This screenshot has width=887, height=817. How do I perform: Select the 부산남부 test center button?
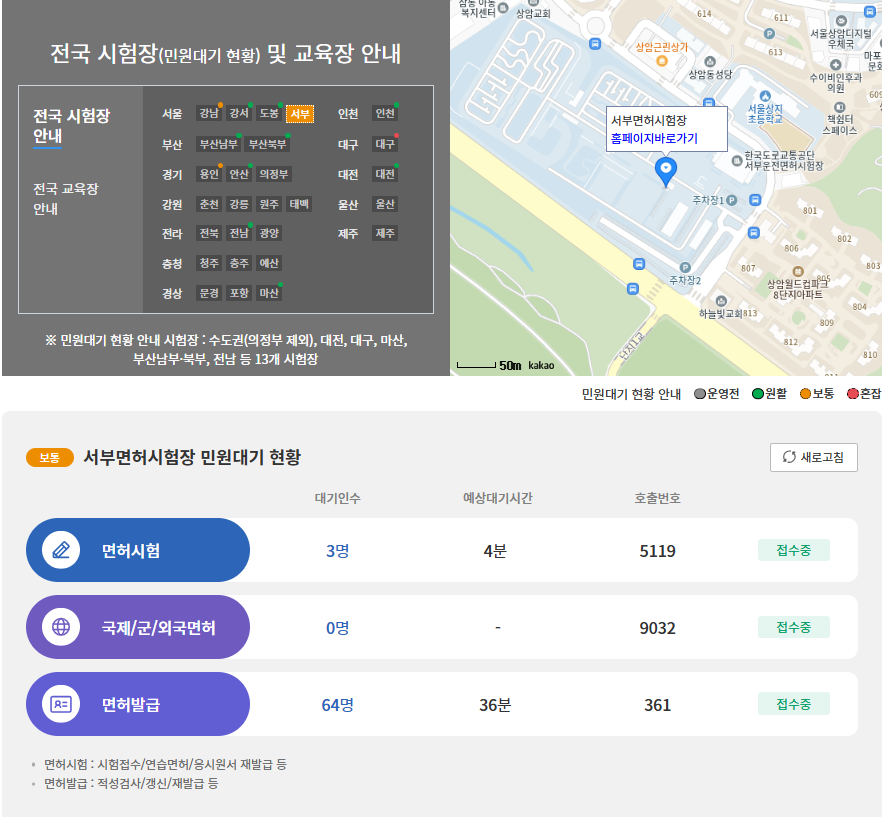(220, 142)
